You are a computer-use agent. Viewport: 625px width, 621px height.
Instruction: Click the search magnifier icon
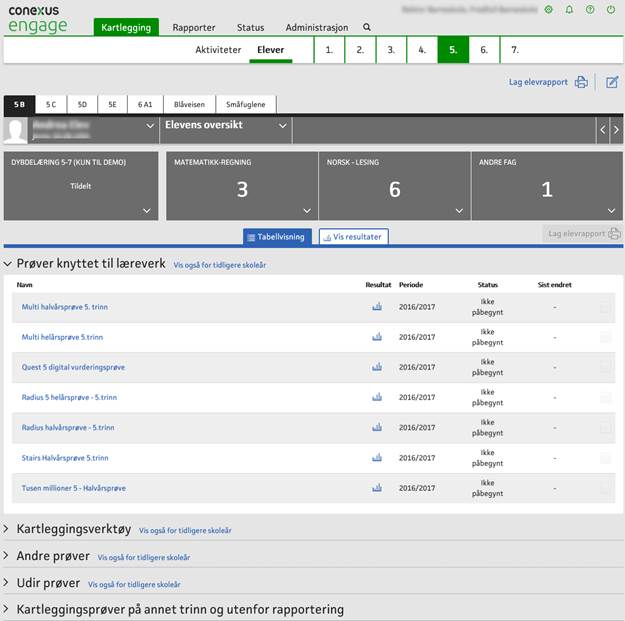point(367,27)
